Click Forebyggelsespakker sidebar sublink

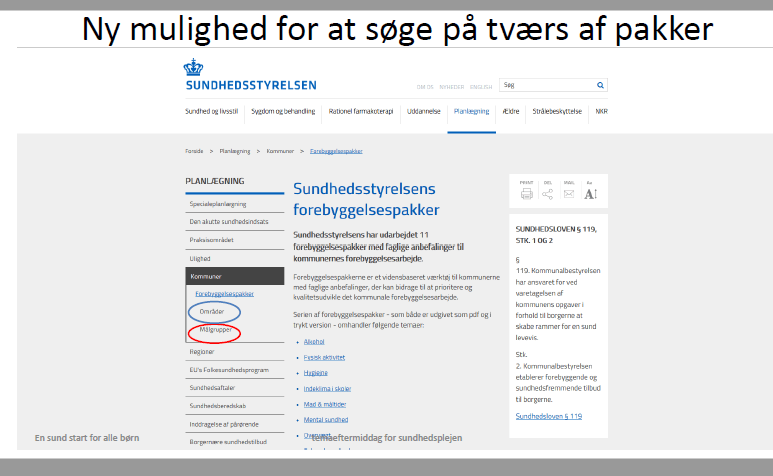point(224,294)
